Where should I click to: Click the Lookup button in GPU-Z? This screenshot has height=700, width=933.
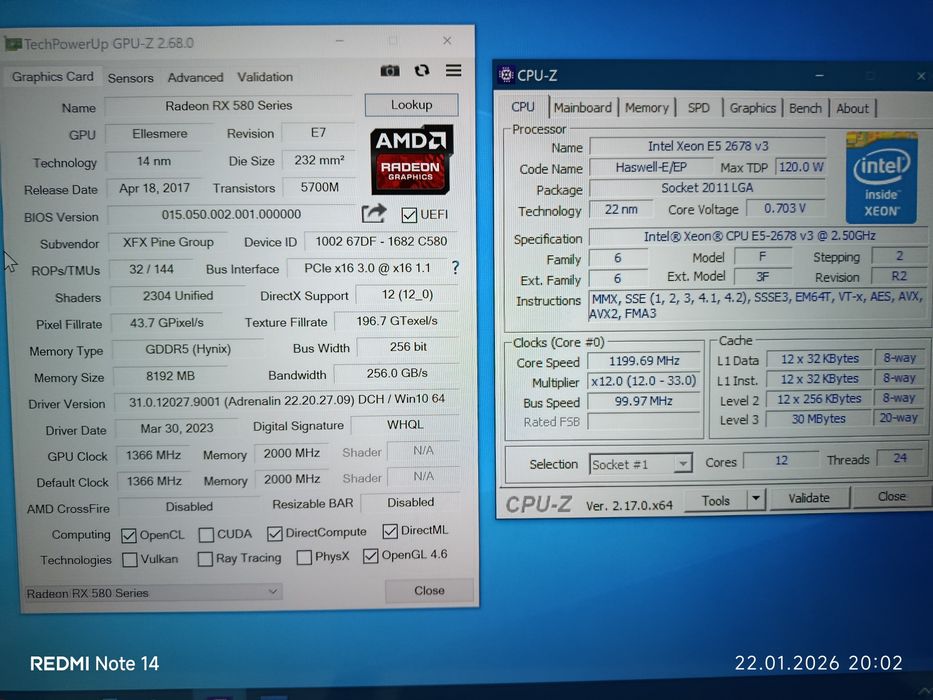(x=411, y=105)
